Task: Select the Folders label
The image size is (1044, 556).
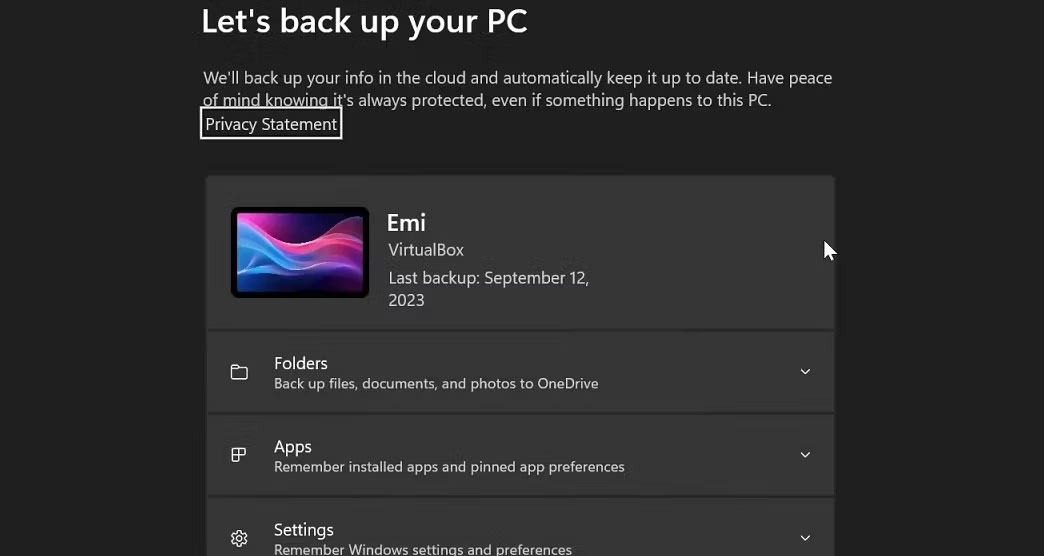Action: click(301, 363)
